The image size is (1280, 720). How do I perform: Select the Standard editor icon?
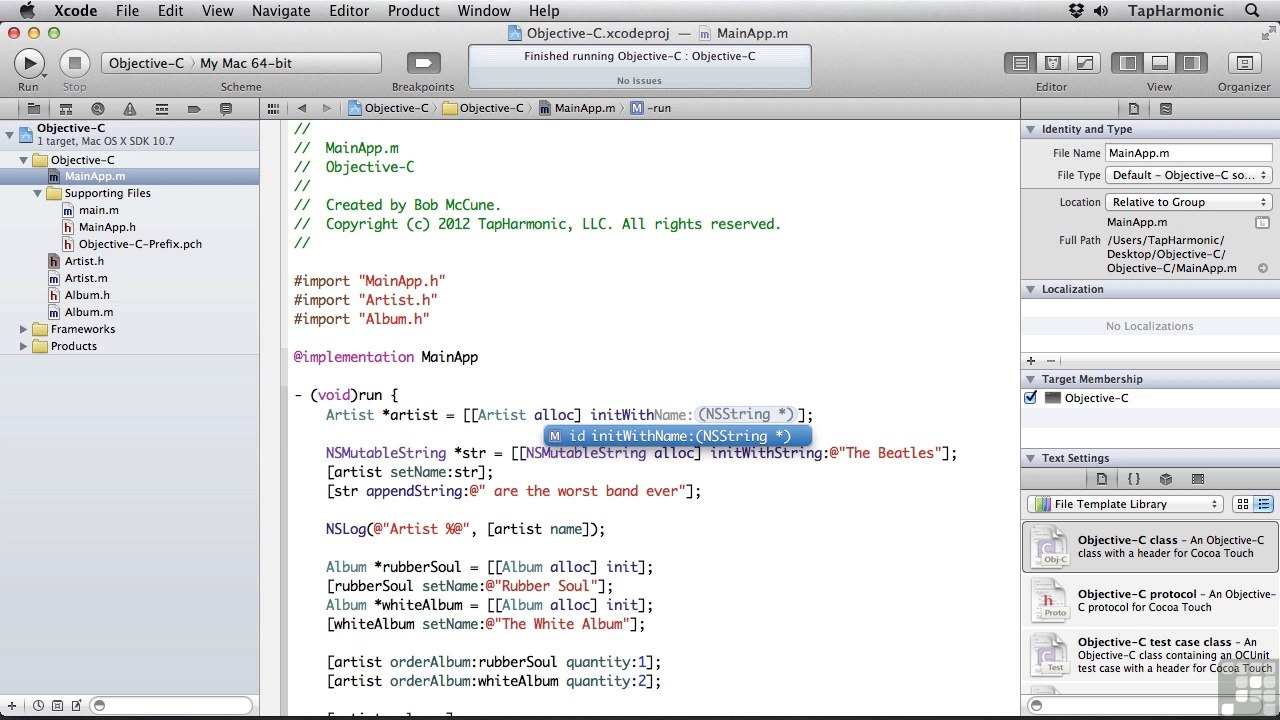(x=1020, y=63)
